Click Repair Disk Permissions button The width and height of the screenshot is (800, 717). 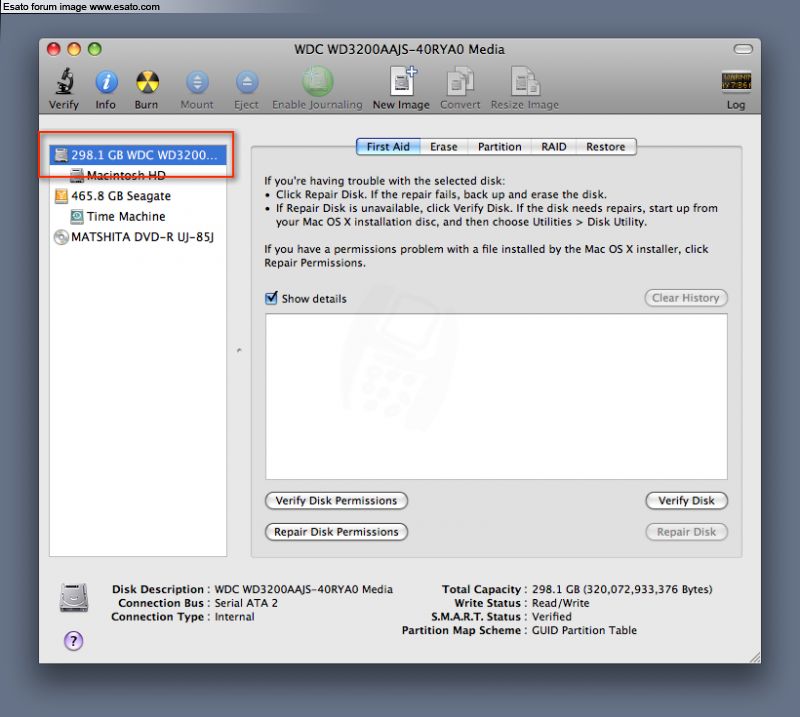coord(336,532)
